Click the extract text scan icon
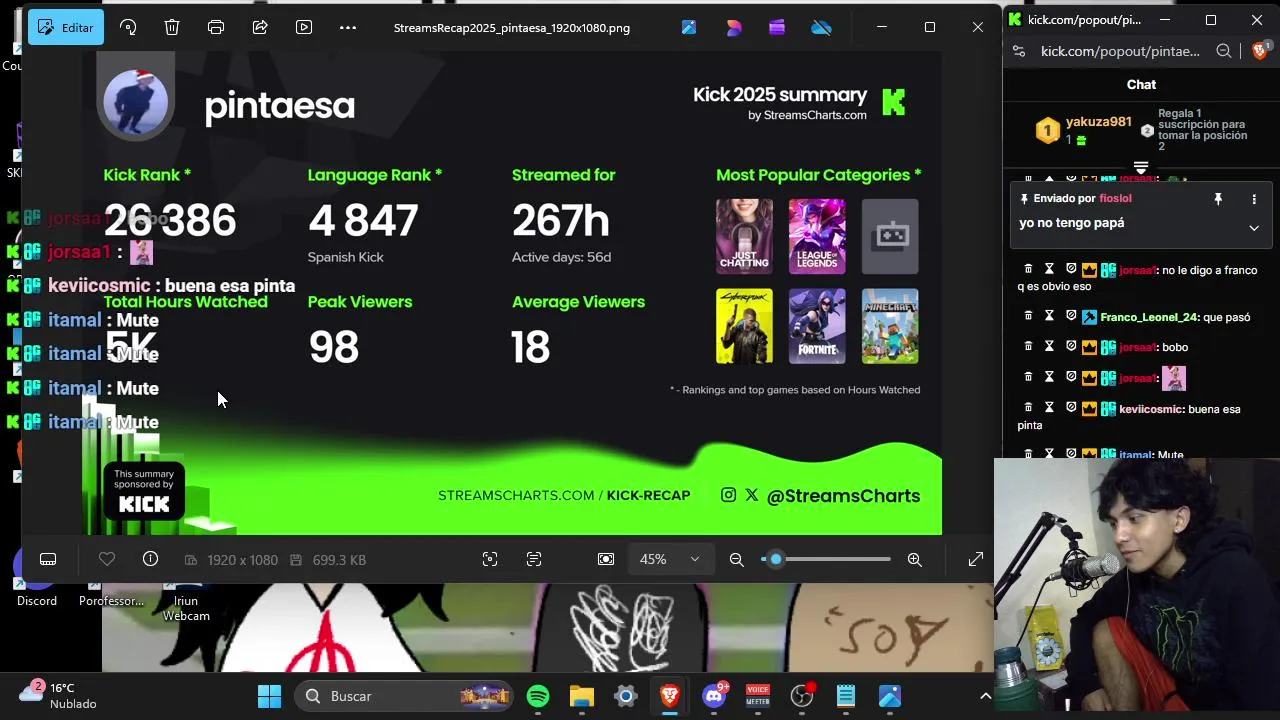Image resolution: width=1280 pixels, height=720 pixels. pos(534,559)
